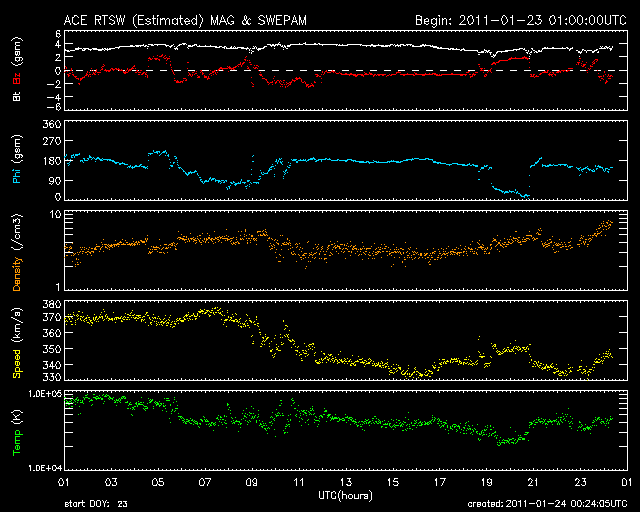Click the green 'Temp (K)' axis label
This screenshot has width=640, height=512.
tap(17, 433)
